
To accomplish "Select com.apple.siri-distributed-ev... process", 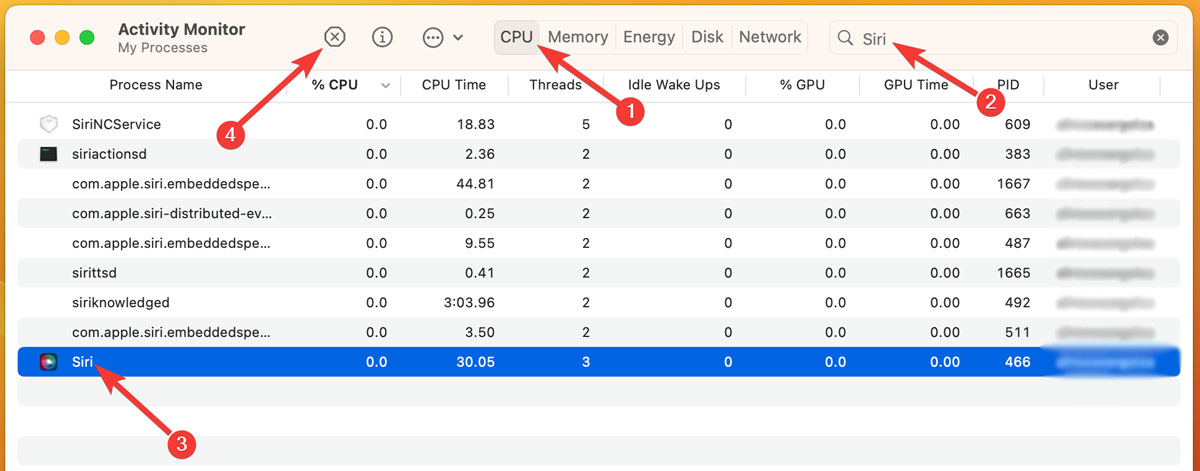I will click(600, 213).
